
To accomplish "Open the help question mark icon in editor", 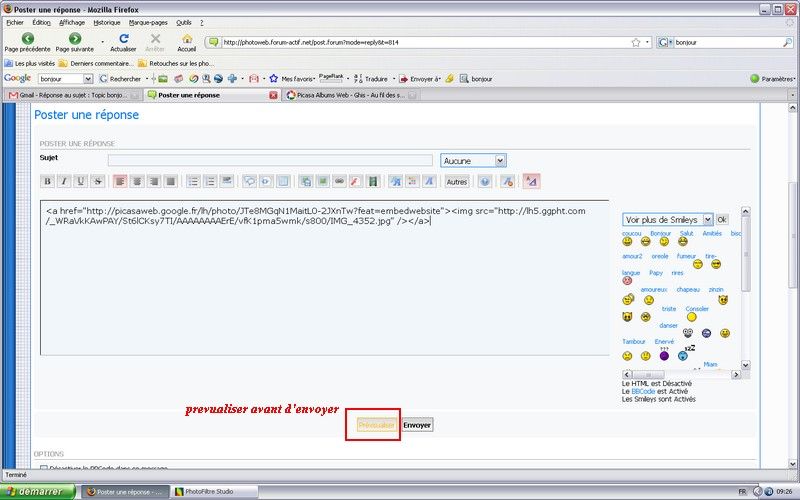I will tap(485, 181).
